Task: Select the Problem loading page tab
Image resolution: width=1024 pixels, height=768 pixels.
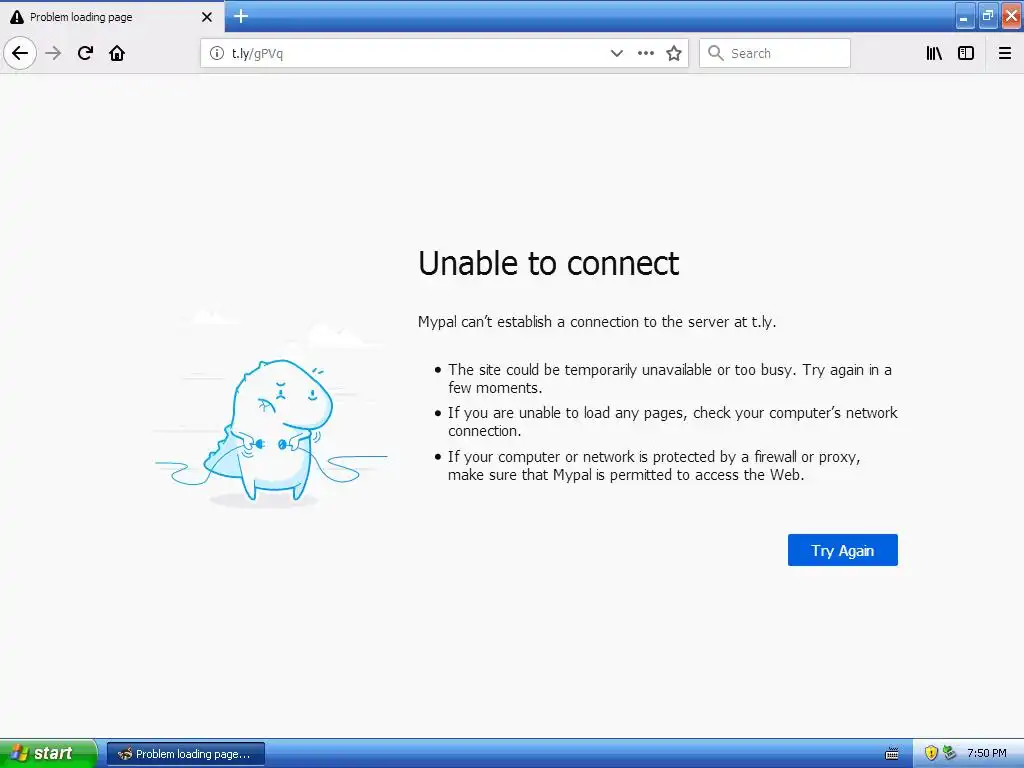Action: tap(112, 17)
